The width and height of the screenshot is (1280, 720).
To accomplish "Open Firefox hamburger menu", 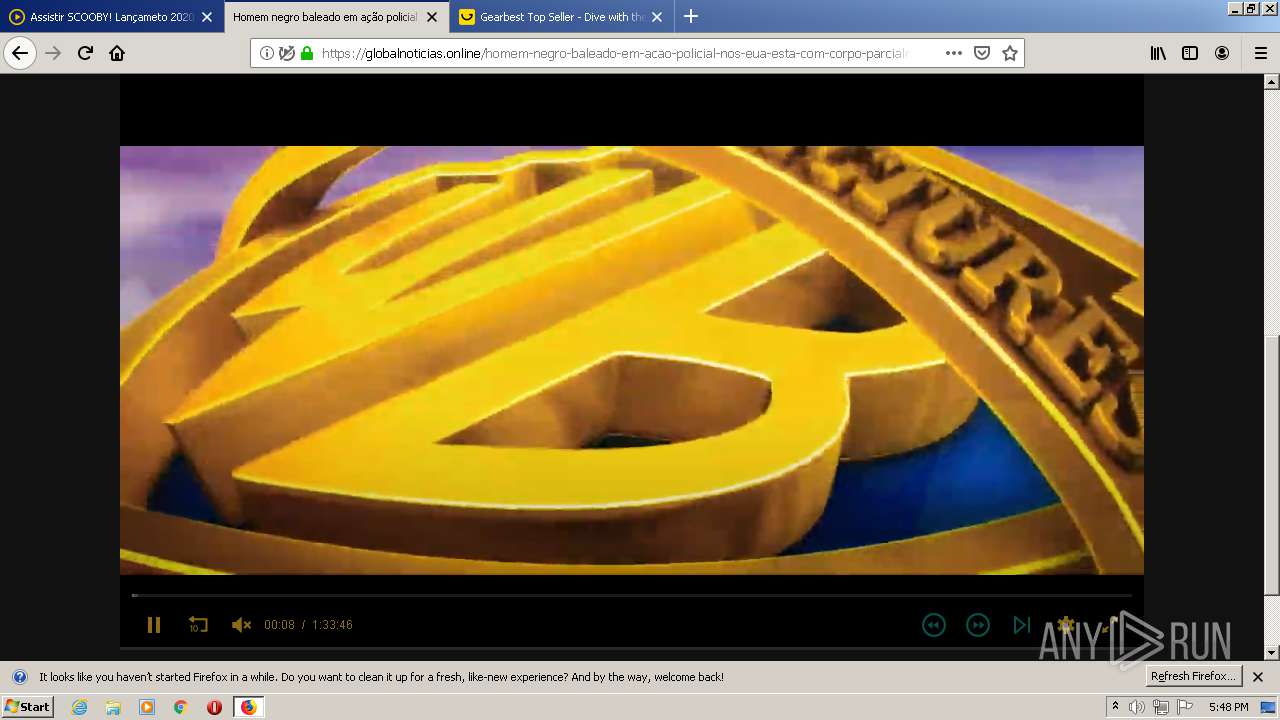I will pyautogui.click(x=1261, y=53).
